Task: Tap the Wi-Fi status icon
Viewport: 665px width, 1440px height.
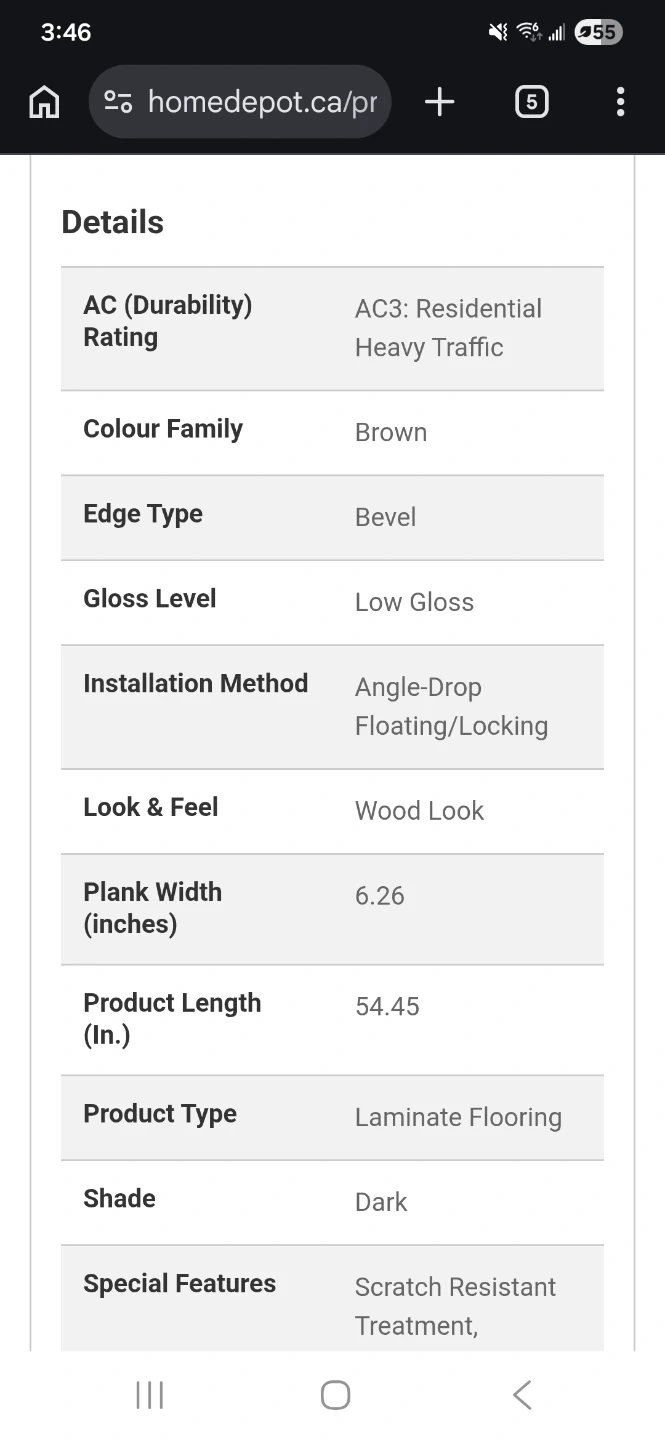Action: (528, 33)
